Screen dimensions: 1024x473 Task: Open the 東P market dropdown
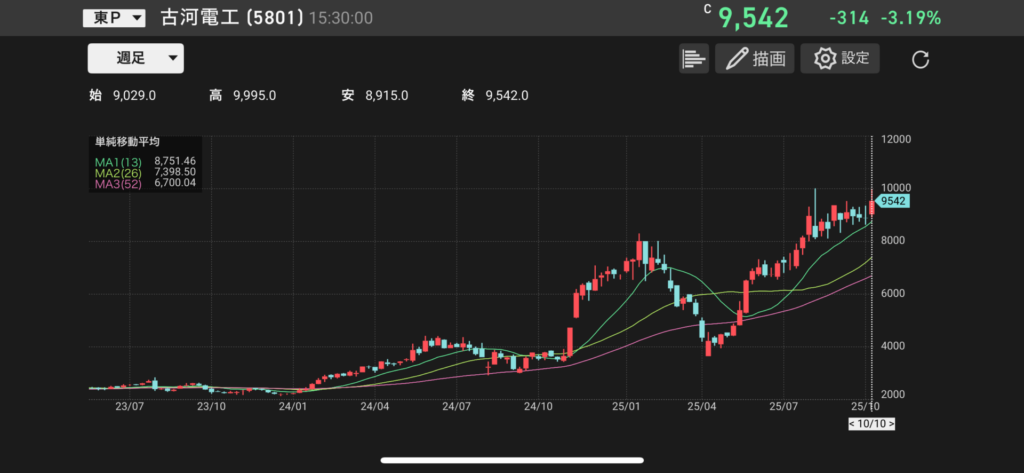pos(114,18)
